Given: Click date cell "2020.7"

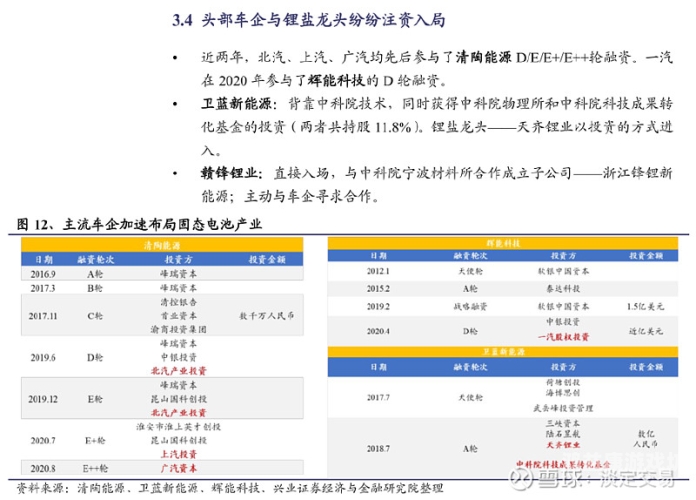Looking at the screenshot, I should [x=43, y=440].
